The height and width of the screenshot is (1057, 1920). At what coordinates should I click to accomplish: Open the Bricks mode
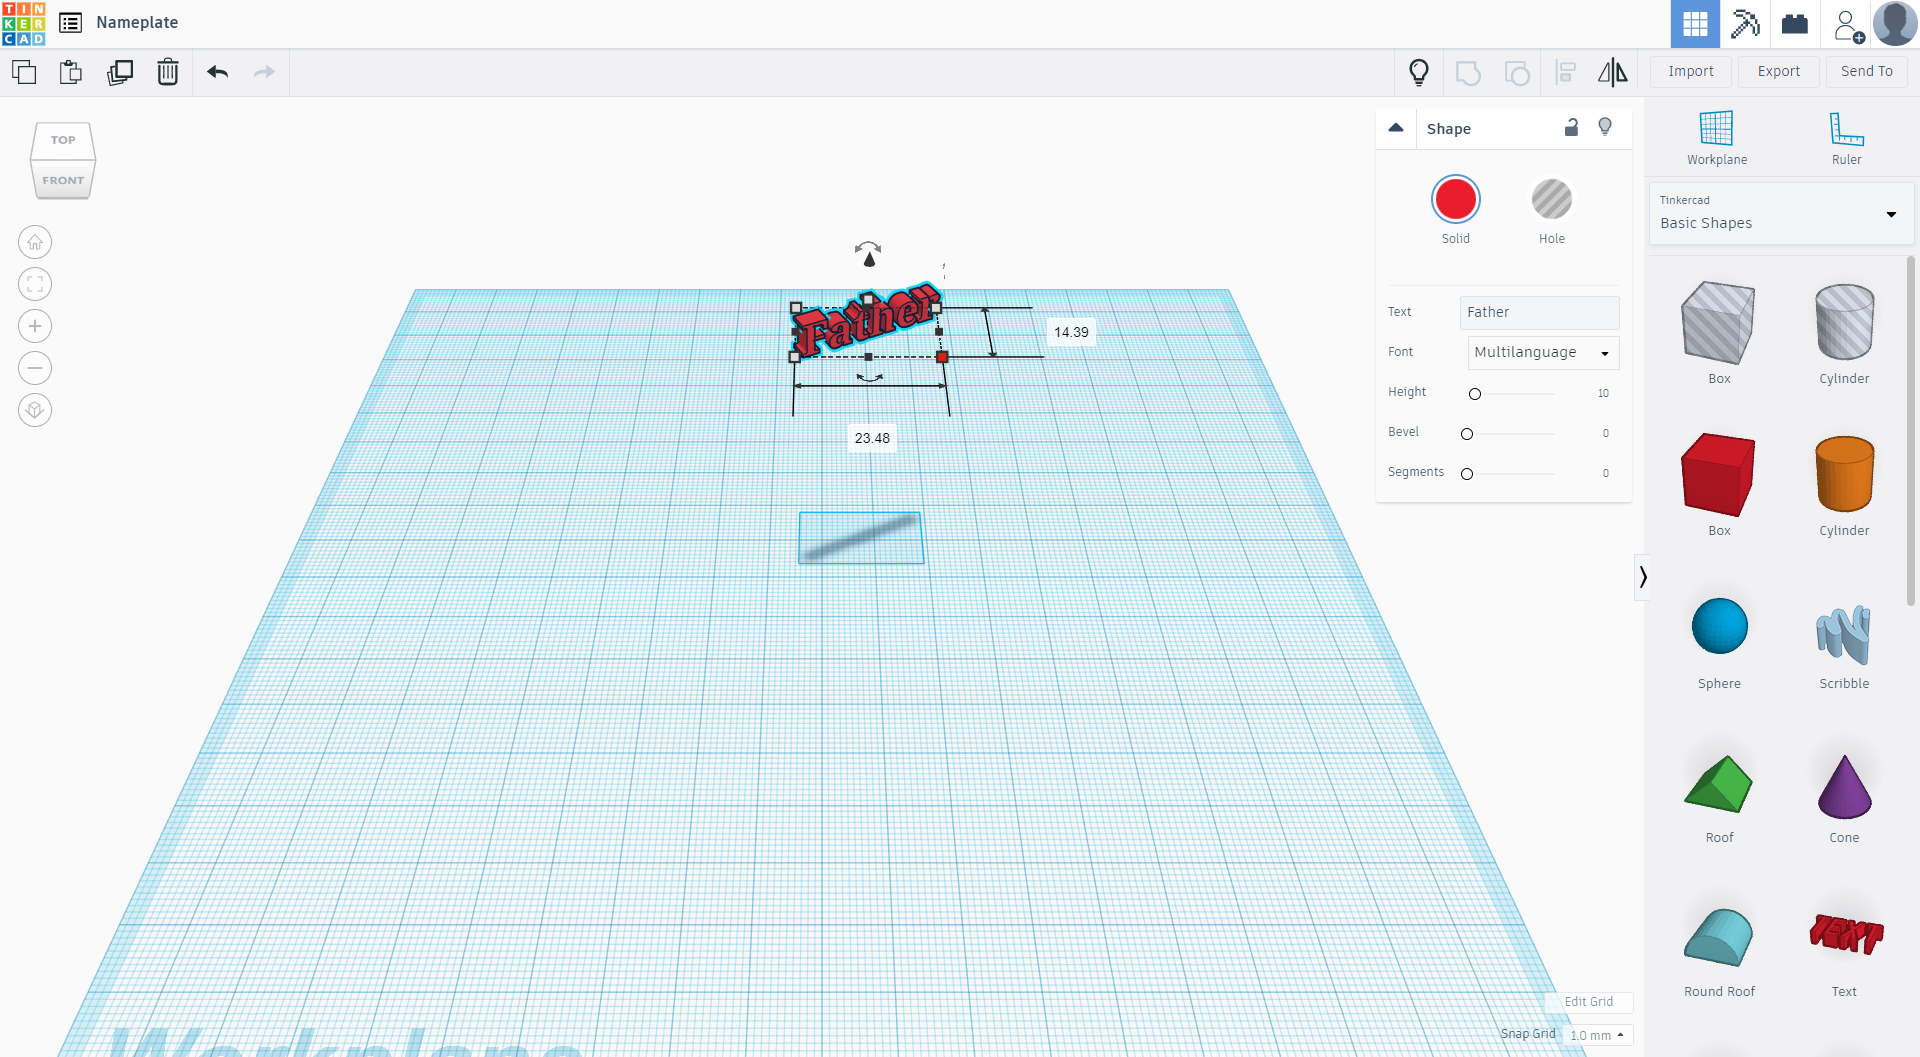point(1795,24)
